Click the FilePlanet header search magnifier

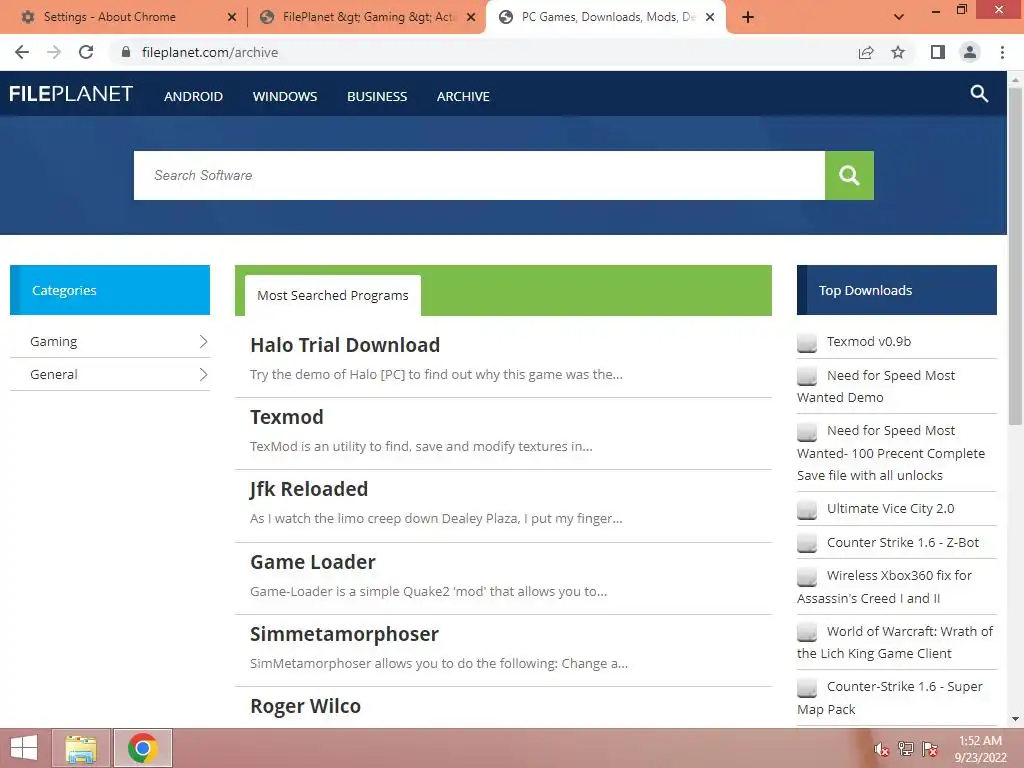pyautogui.click(x=979, y=94)
